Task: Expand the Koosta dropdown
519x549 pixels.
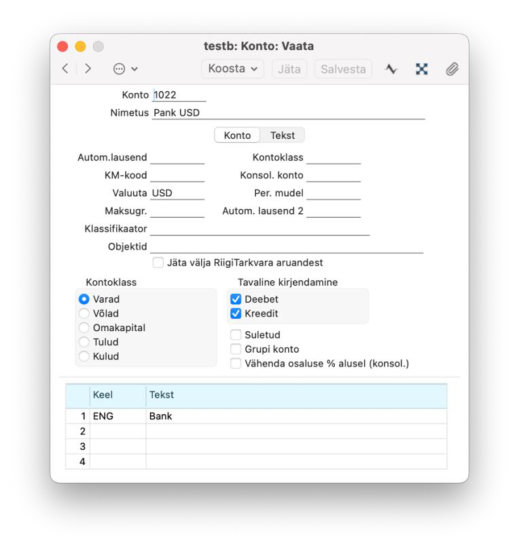Action: pyautogui.click(x=233, y=69)
